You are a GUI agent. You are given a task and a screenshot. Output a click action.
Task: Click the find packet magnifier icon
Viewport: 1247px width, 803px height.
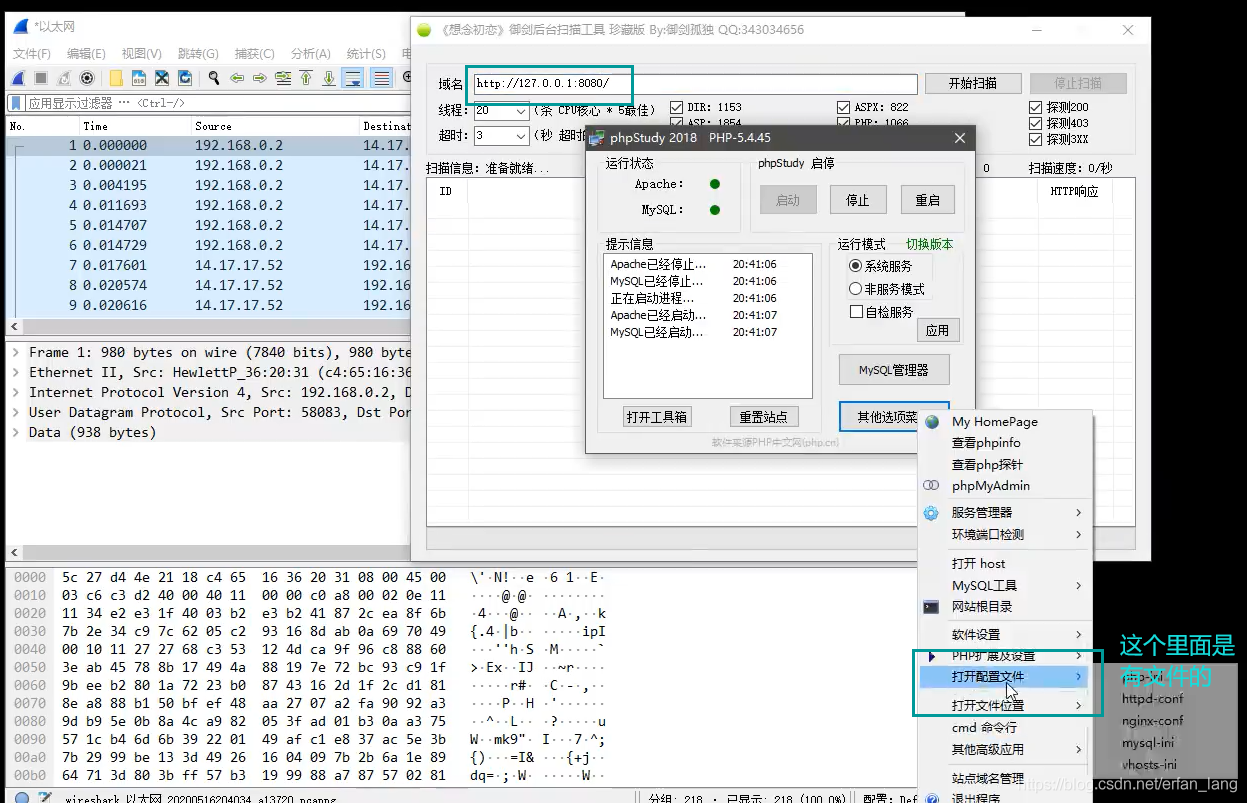coord(214,78)
